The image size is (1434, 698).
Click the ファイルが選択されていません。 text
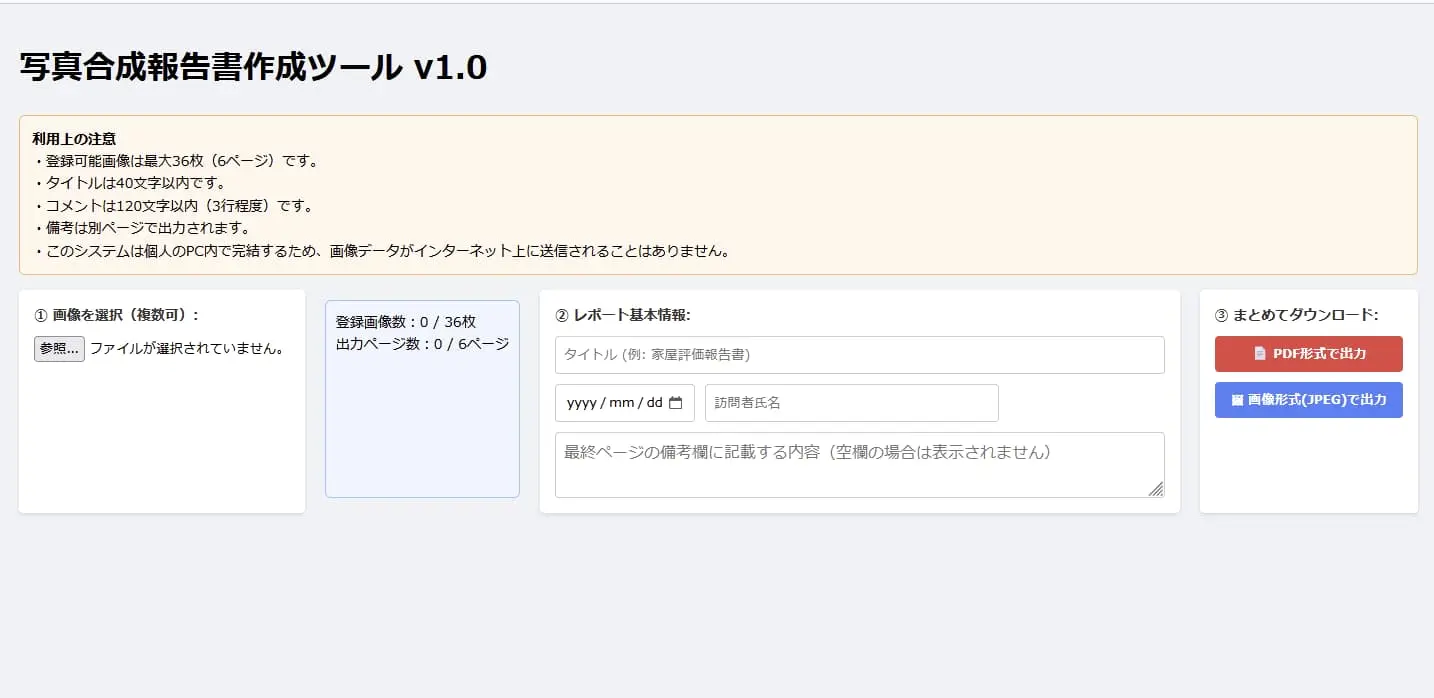click(188, 349)
